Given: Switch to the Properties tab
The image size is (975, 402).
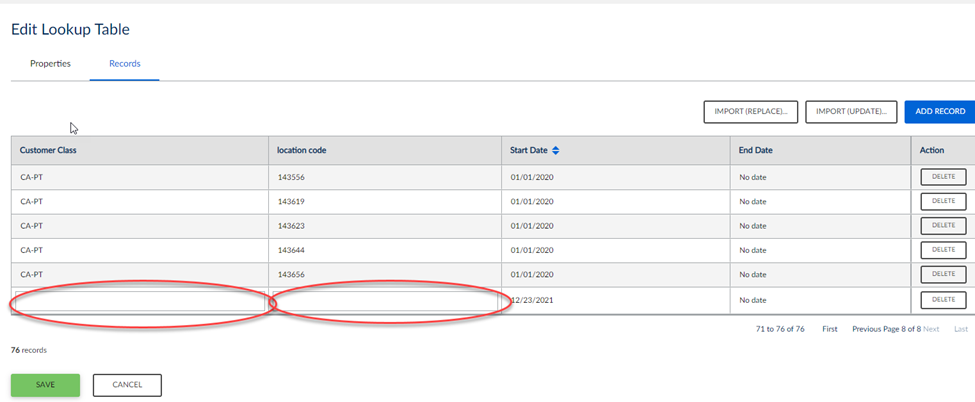Looking at the screenshot, I should [50, 64].
